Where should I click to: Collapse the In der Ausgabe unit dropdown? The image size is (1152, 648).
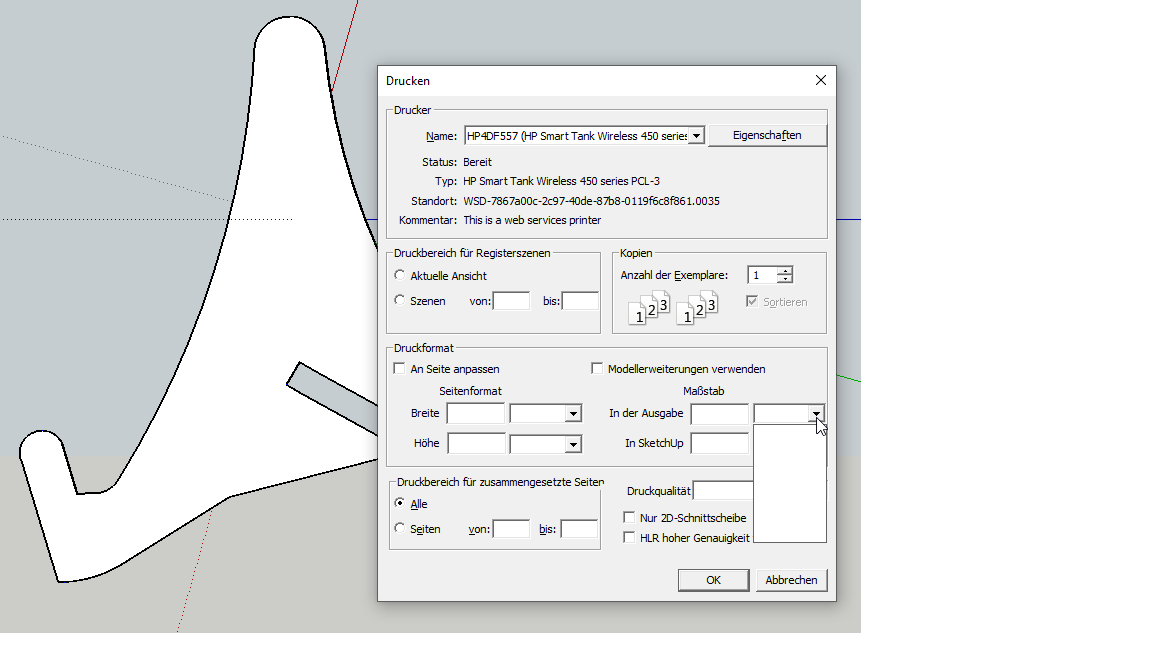[817, 414]
